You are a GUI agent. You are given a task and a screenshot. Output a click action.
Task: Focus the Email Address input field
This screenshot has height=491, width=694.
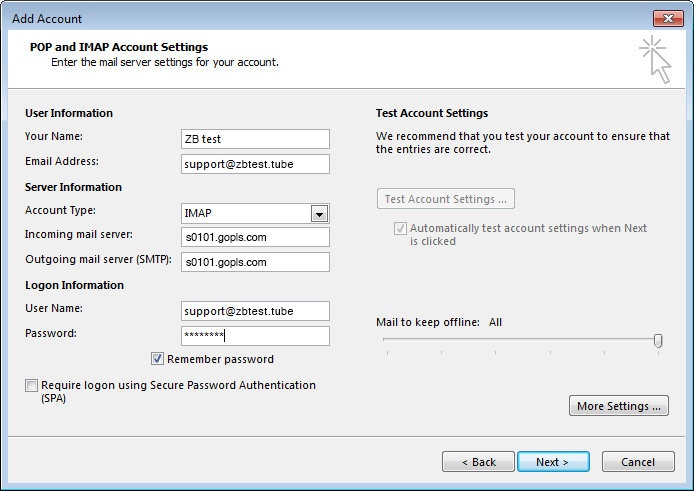tap(255, 164)
